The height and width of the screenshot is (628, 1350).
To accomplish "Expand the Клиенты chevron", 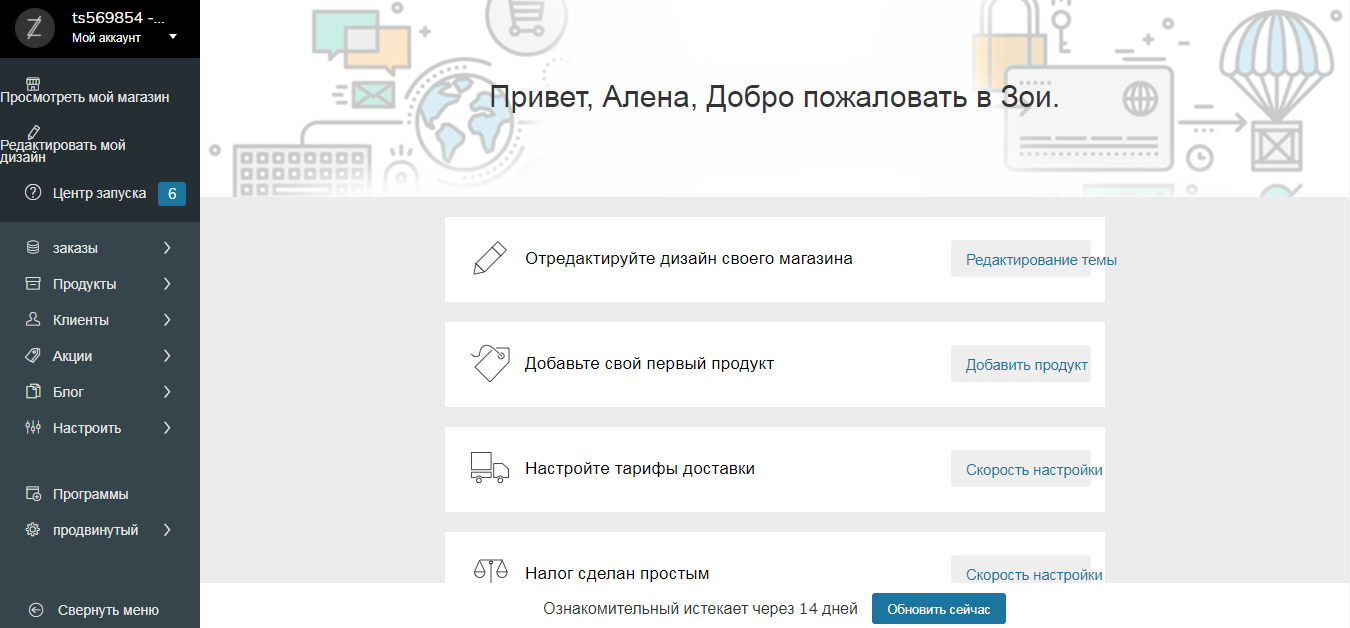I will 167,320.
